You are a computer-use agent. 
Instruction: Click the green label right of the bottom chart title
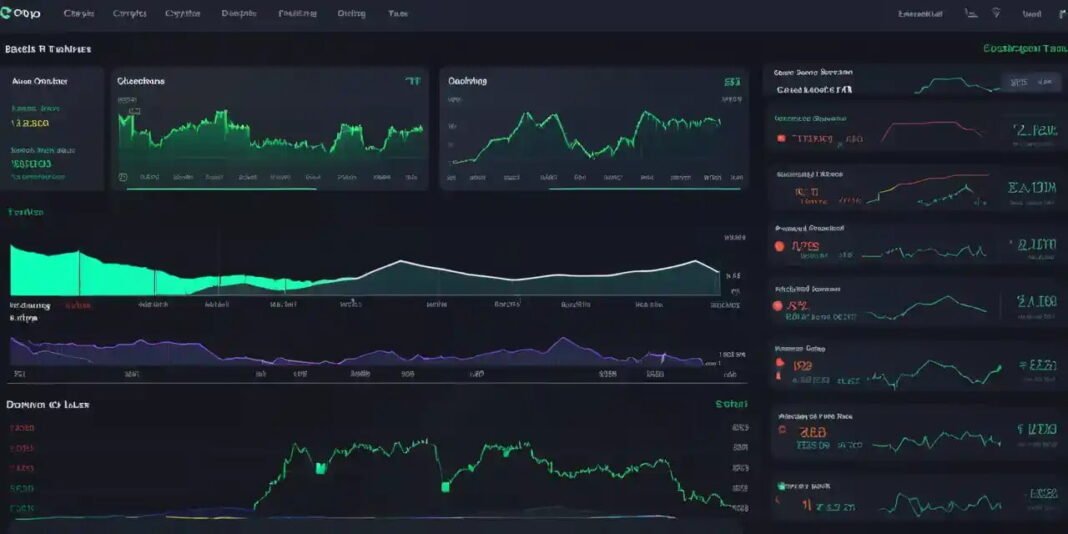[x=731, y=405]
